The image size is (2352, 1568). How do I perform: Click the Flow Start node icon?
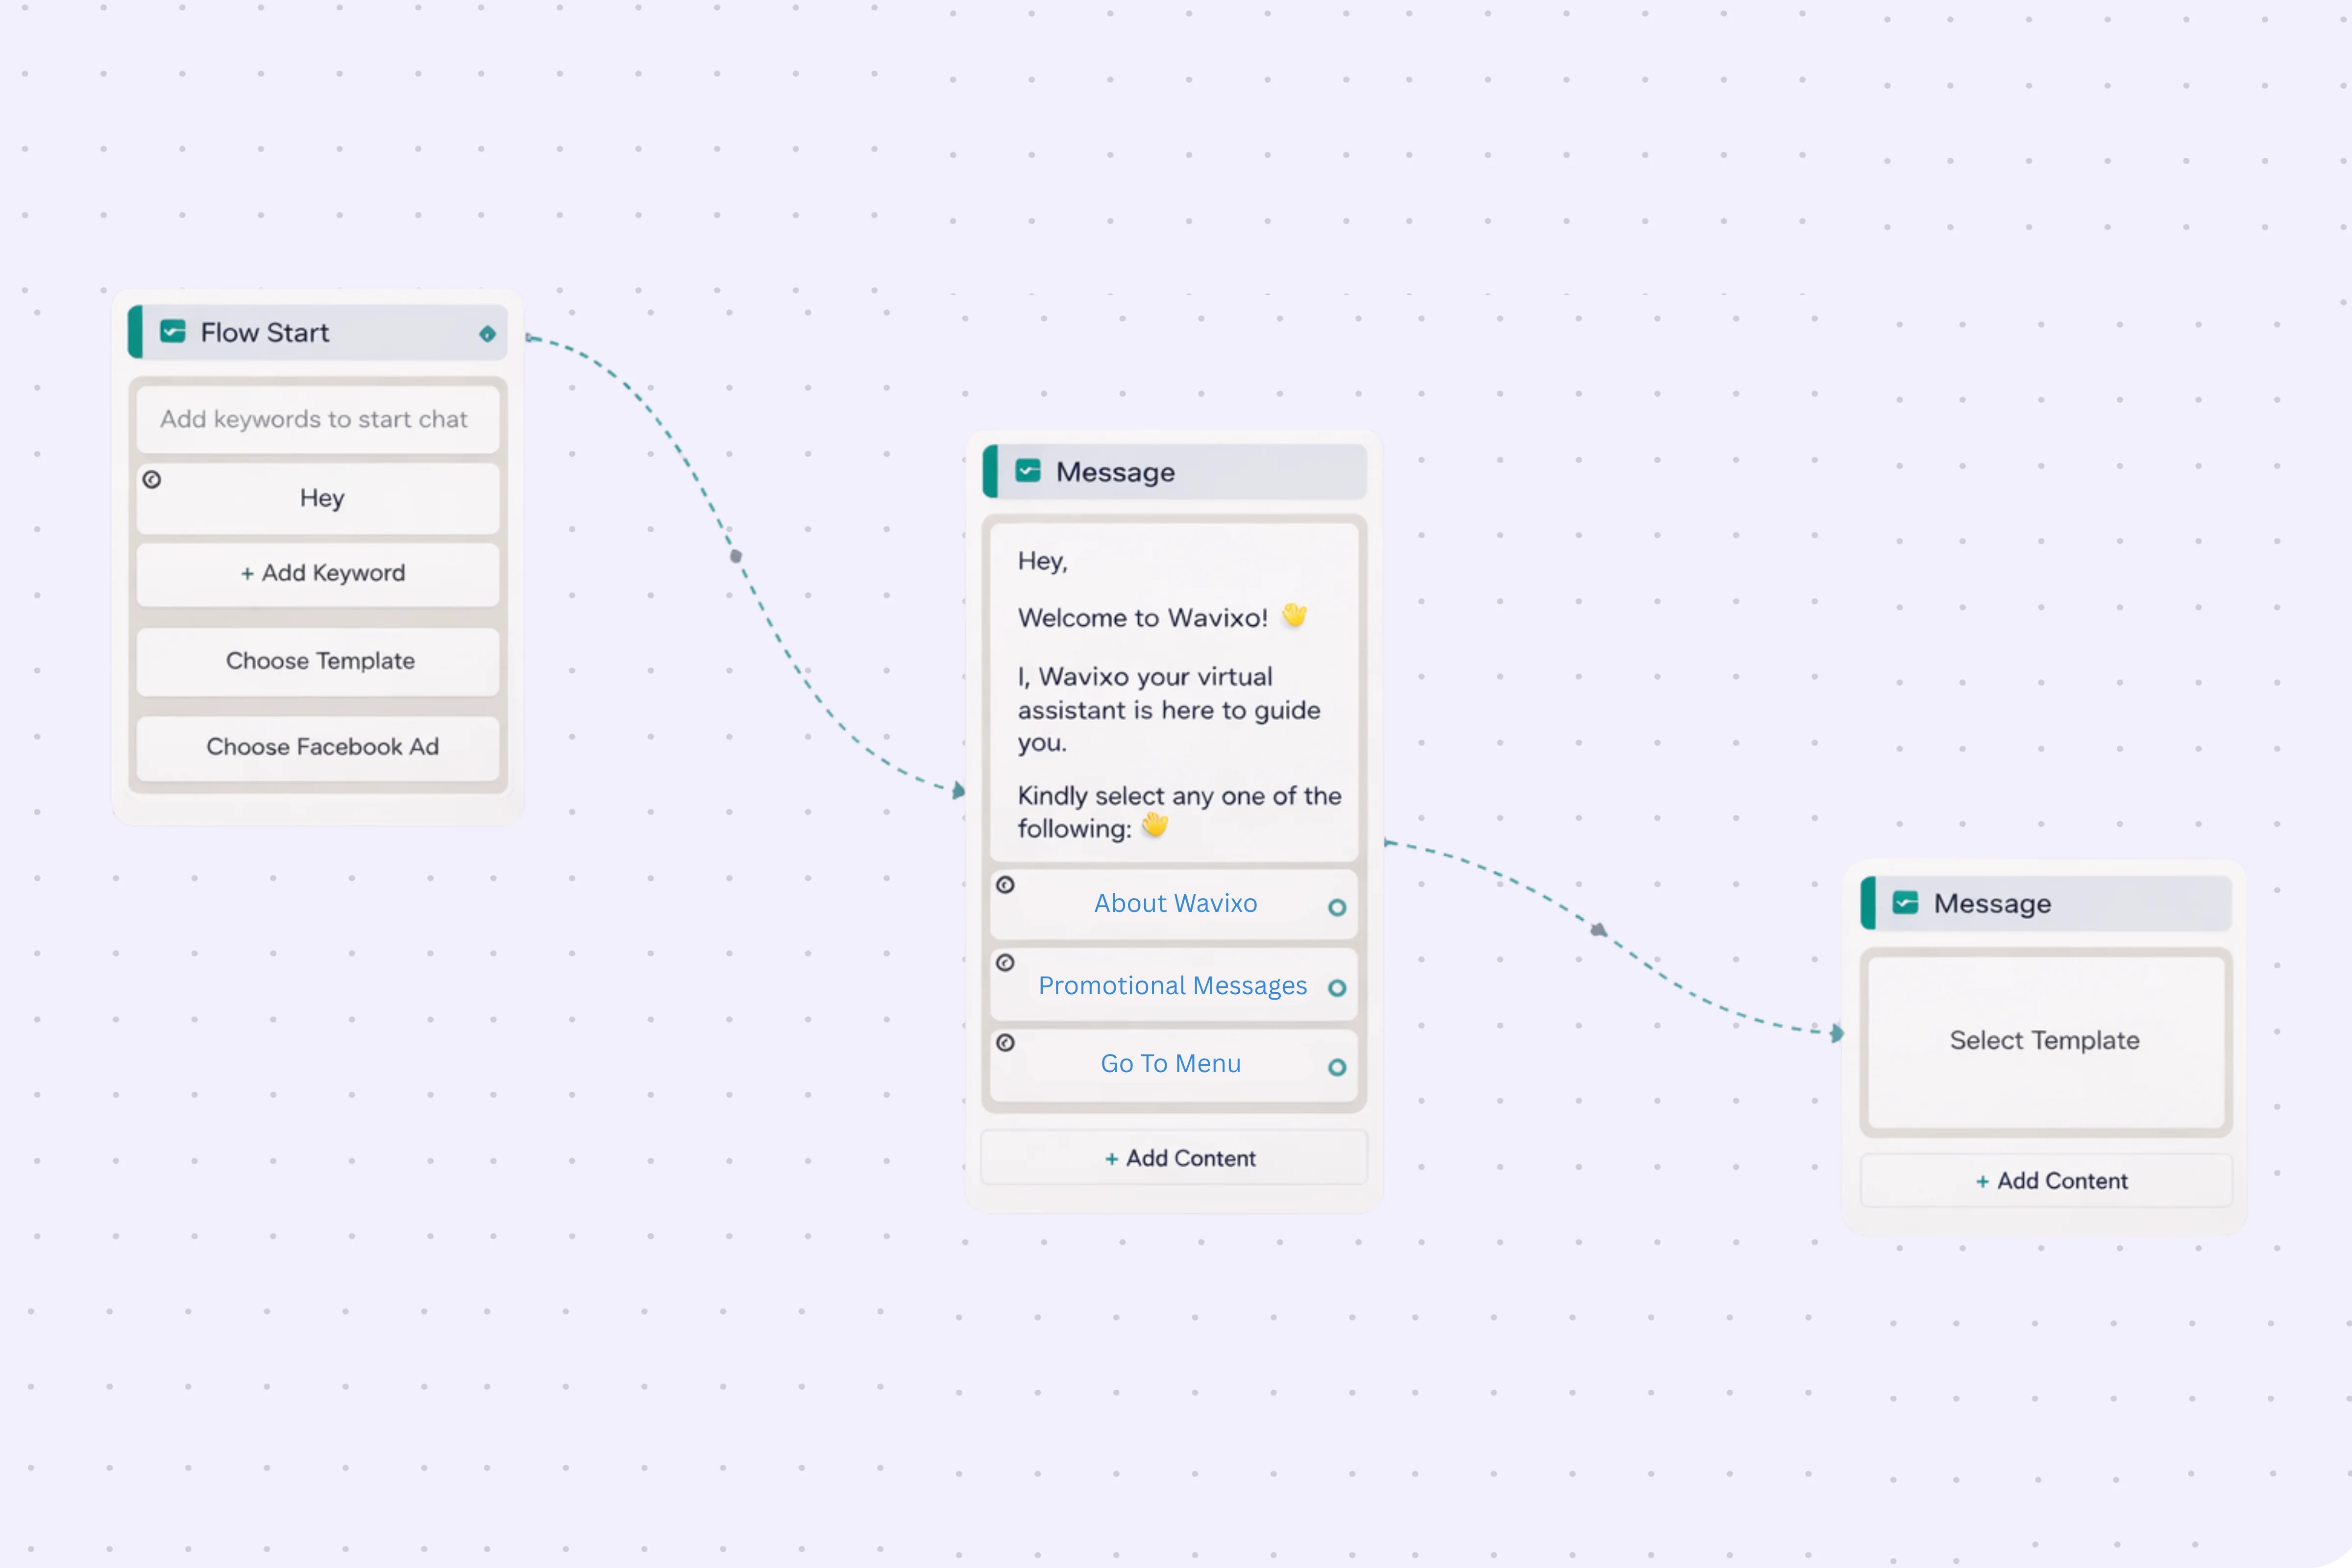tap(173, 332)
